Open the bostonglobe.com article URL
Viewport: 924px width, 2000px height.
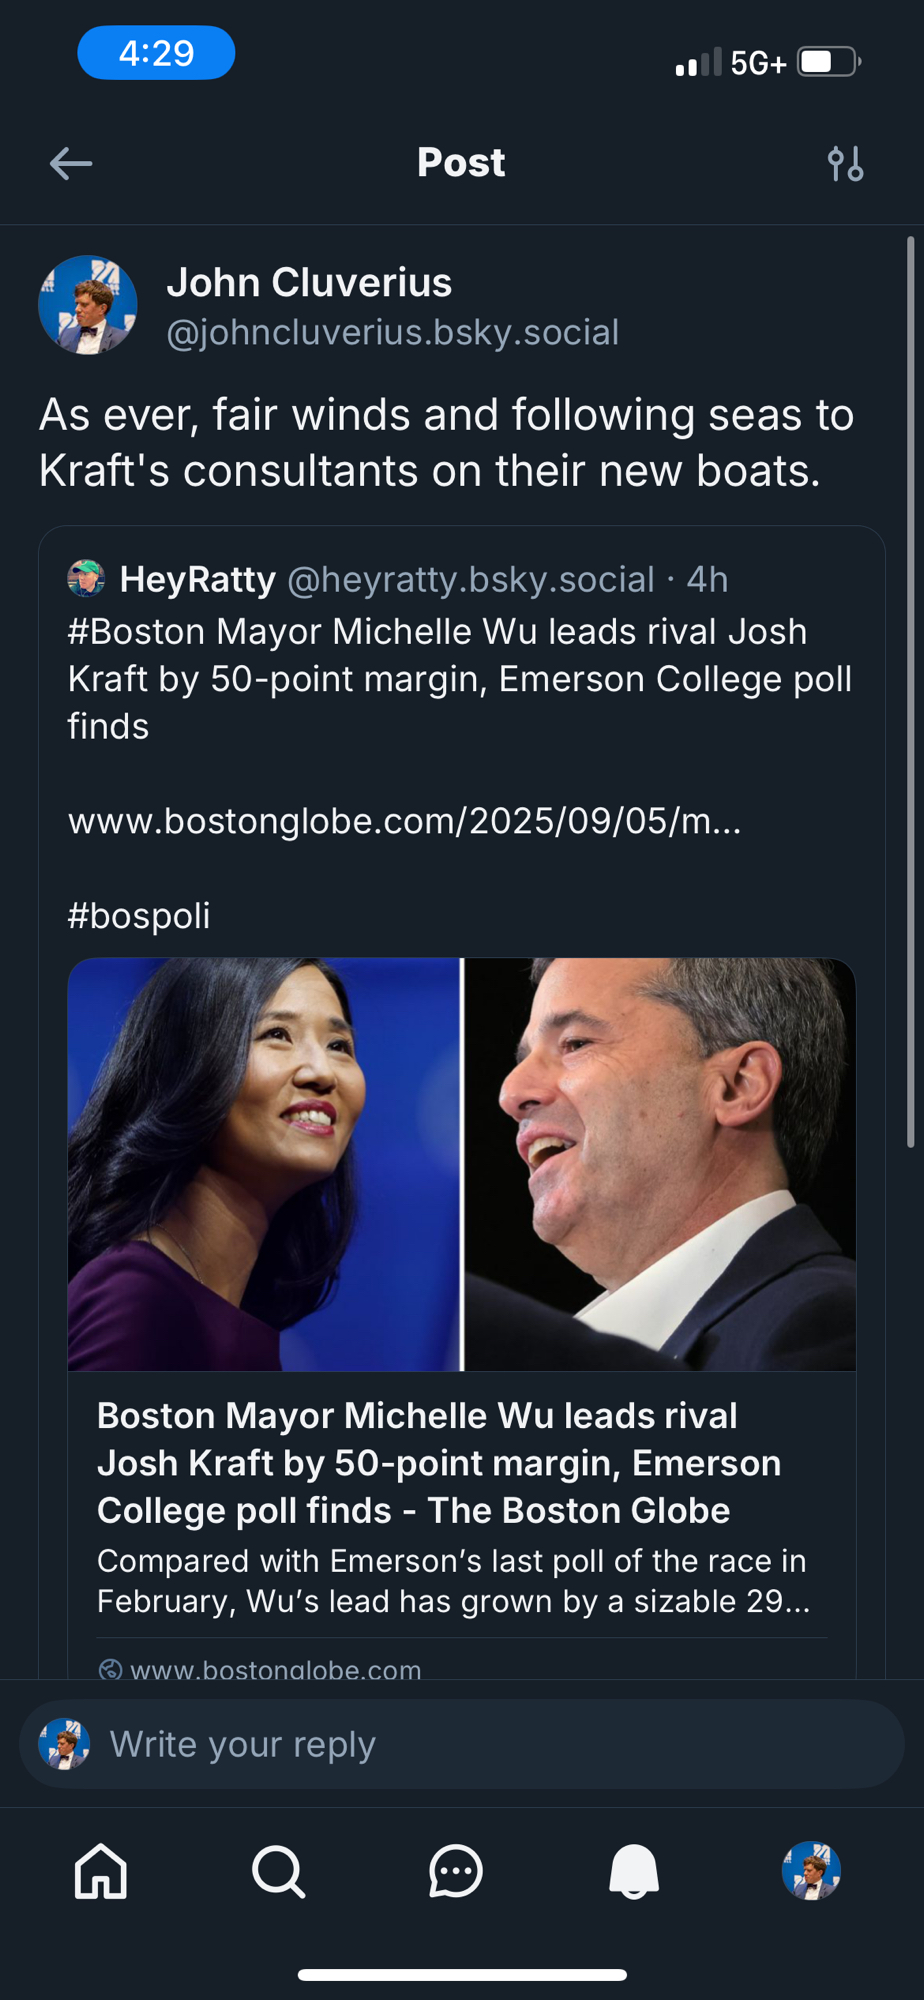404,821
